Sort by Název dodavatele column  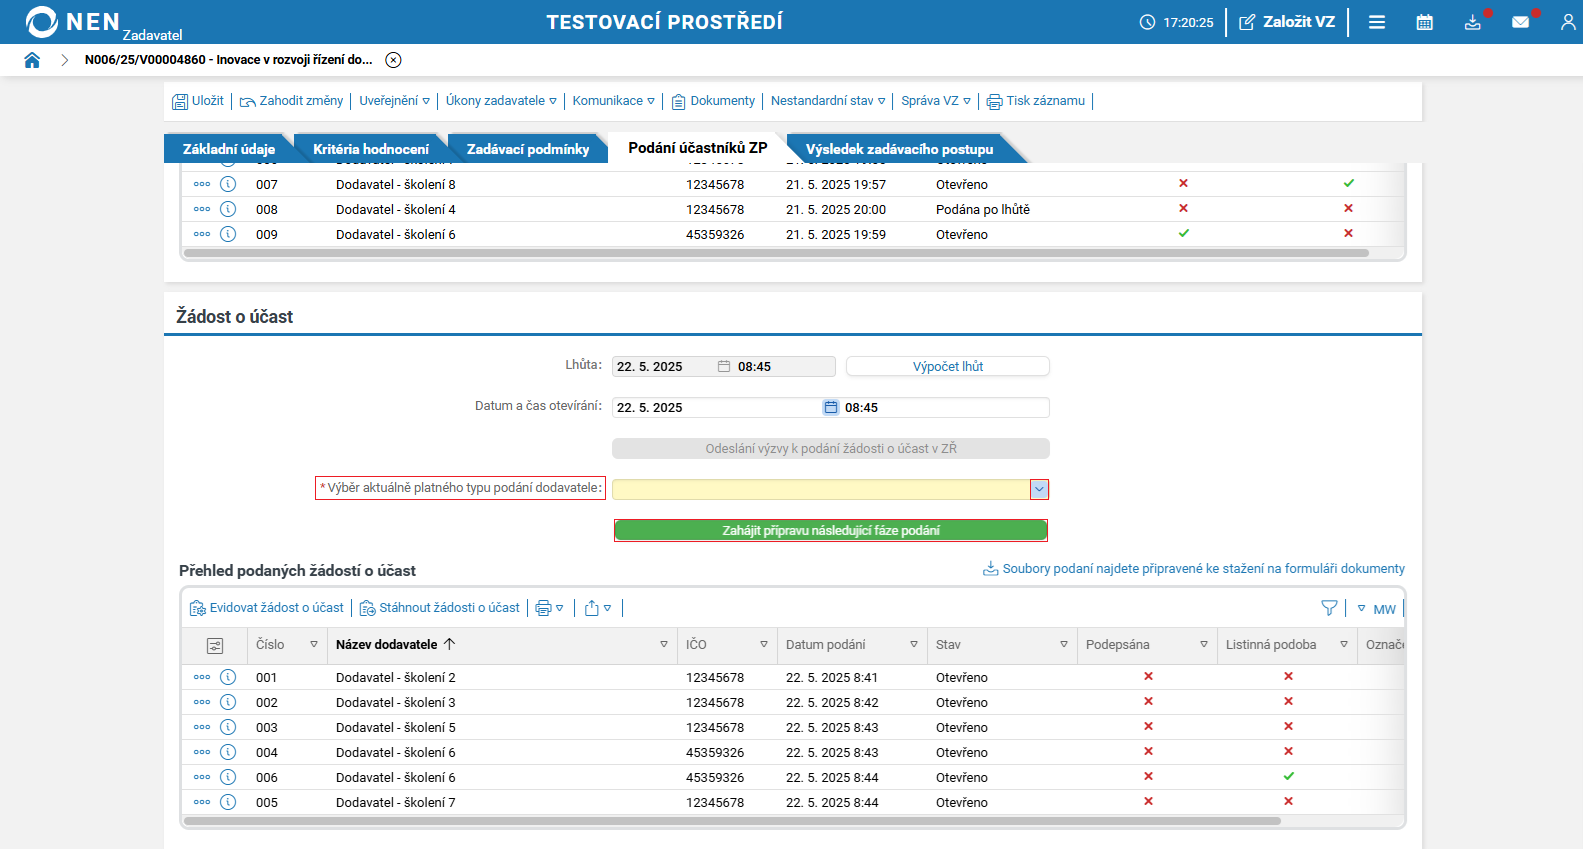pos(395,645)
